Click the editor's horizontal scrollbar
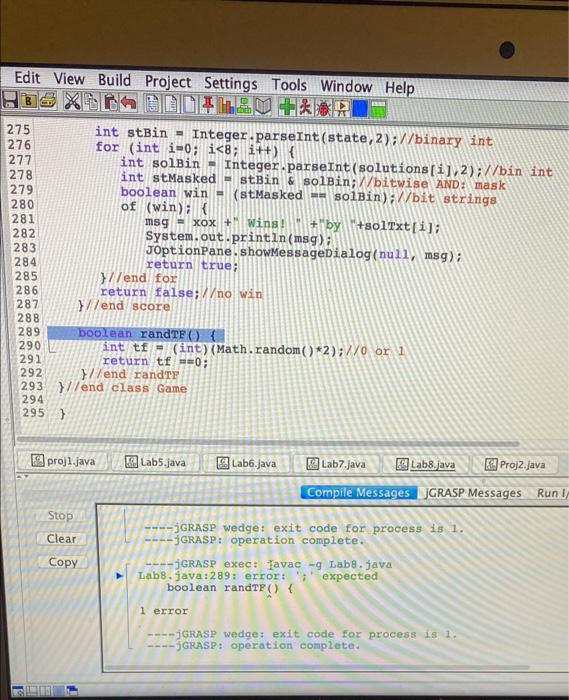Viewport: 569px width, 700px height. tap(268, 441)
